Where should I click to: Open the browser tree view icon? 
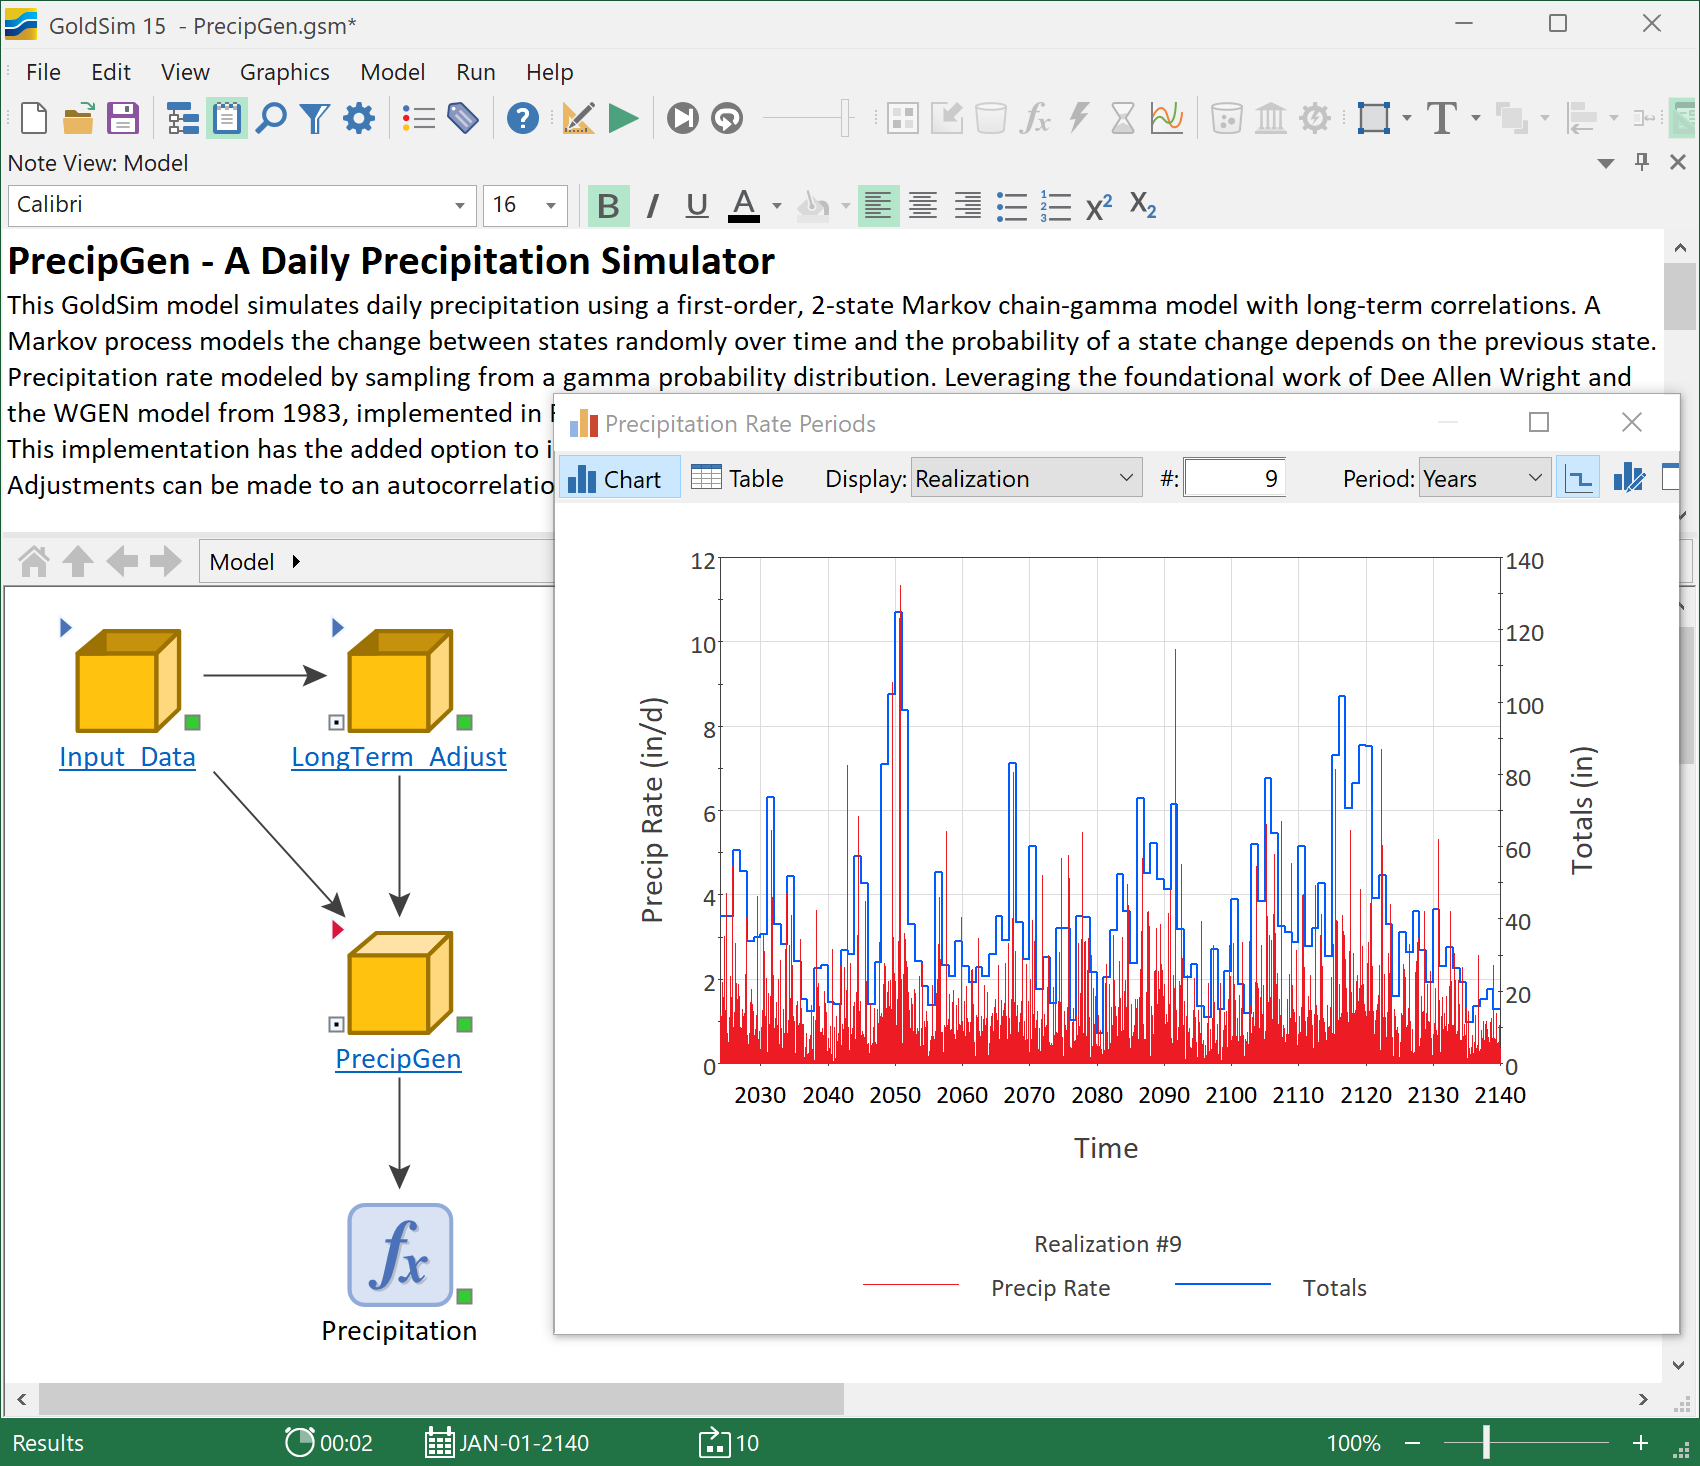click(181, 118)
